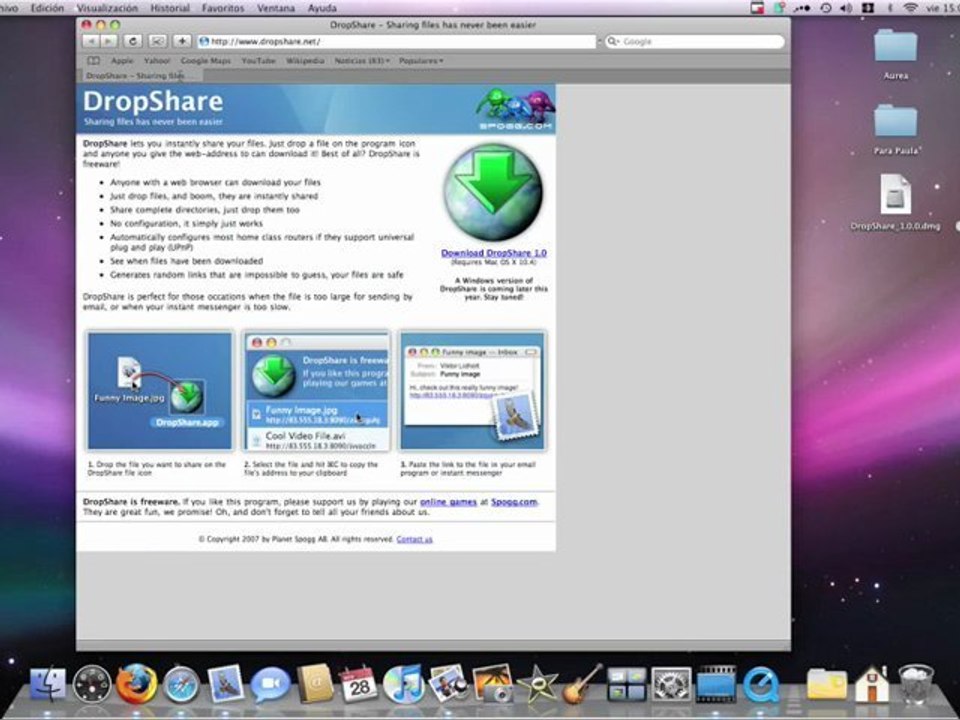Open the Edición menu
Image resolution: width=960 pixels, height=720 pixels.
pos(47,8)
